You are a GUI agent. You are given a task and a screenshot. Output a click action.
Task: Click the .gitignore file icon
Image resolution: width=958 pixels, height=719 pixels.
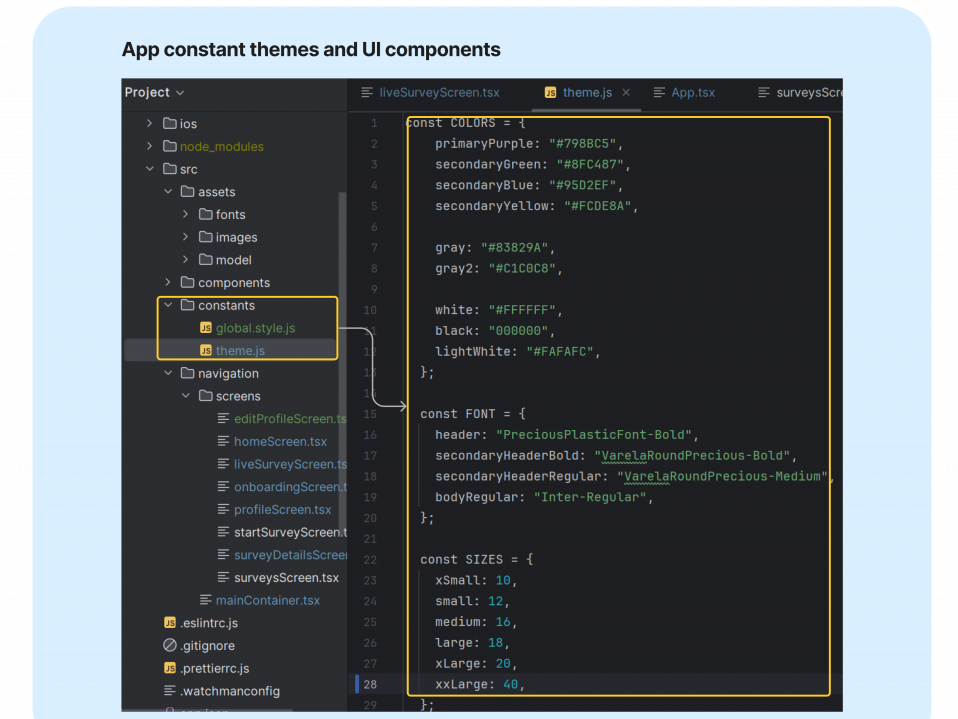point(170,646)
